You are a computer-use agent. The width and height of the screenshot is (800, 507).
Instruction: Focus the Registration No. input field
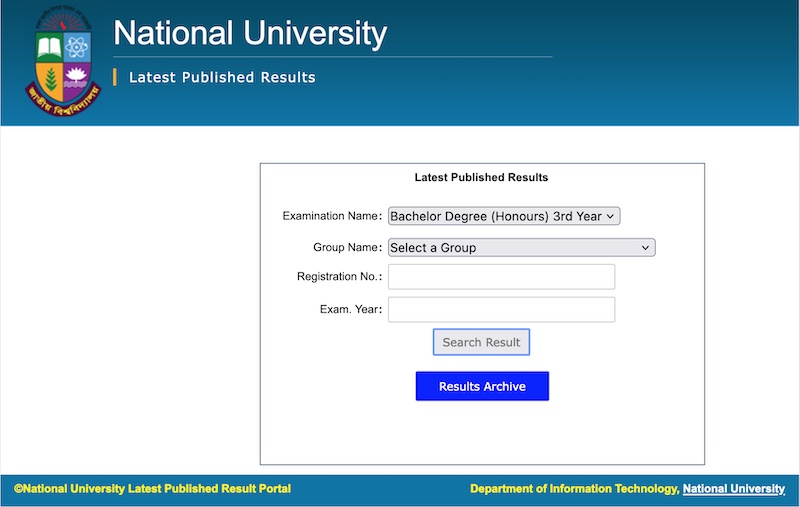tap(502, 276)
